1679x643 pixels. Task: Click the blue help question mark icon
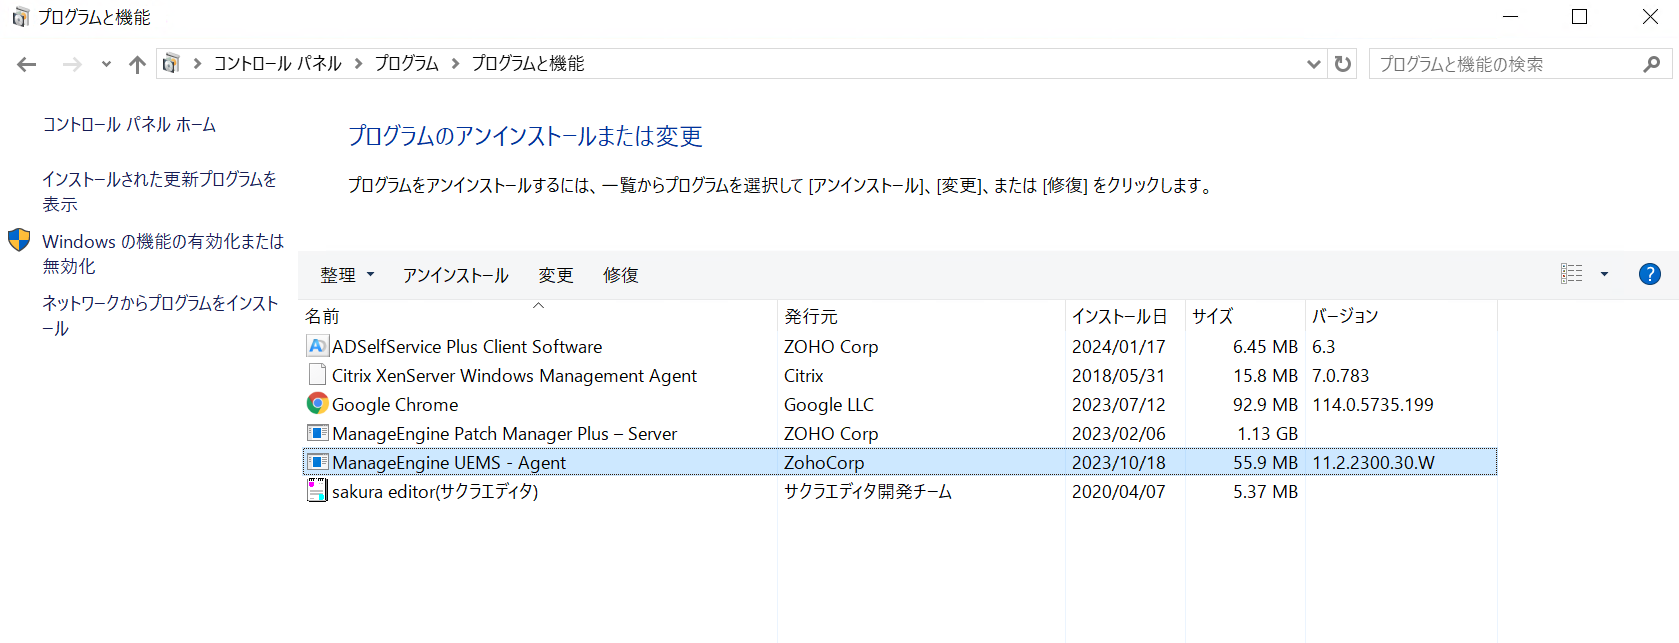click(x=1649, y=274)
